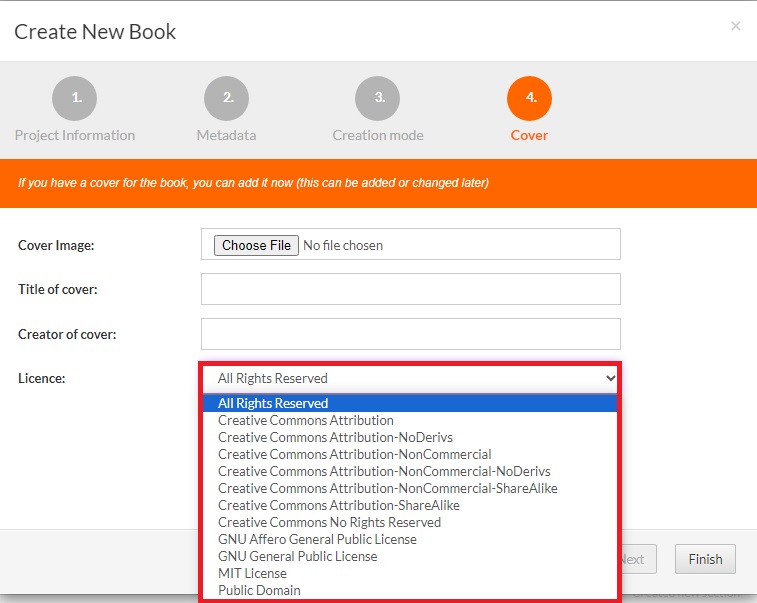Choose GNU General Public License
Screen dimensions: 757x603
click(297, 556)
